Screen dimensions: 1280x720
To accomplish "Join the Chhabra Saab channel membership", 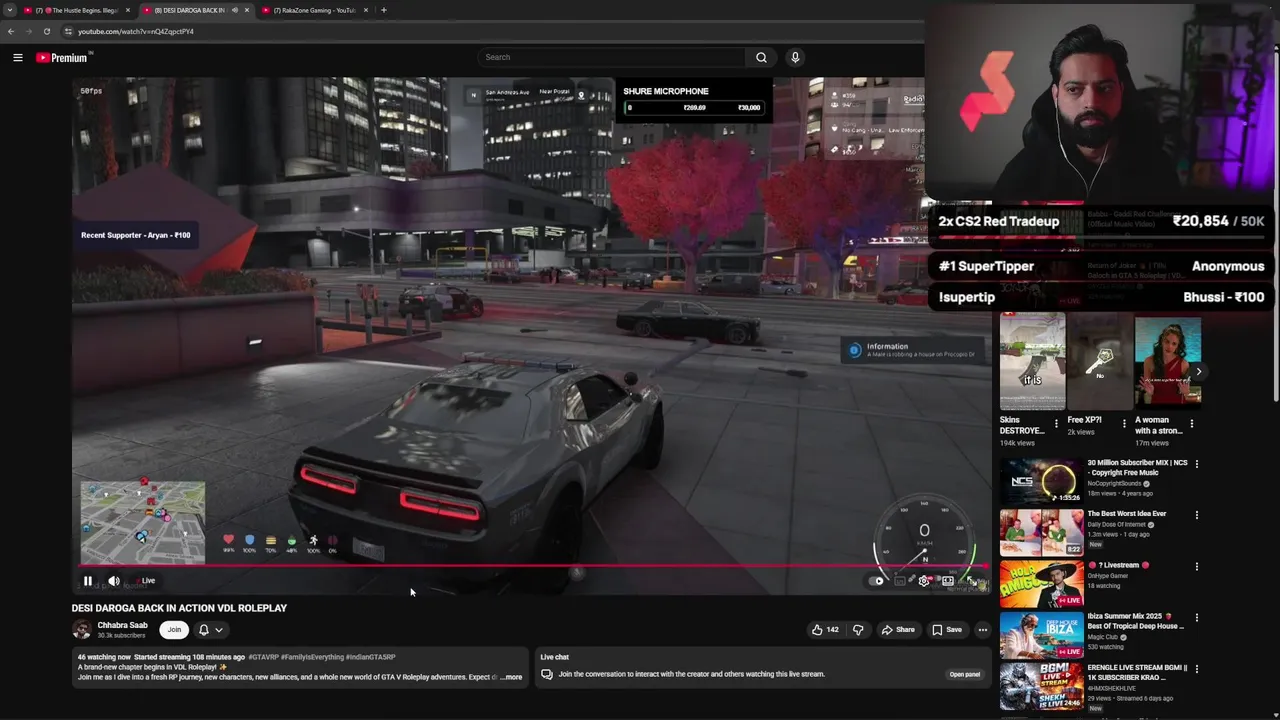I will click(x=174, y=630).
